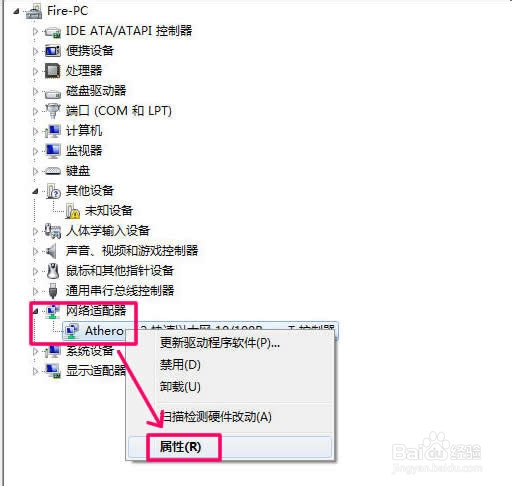Click the mouse (鼠标) device icon

point(53,271)
